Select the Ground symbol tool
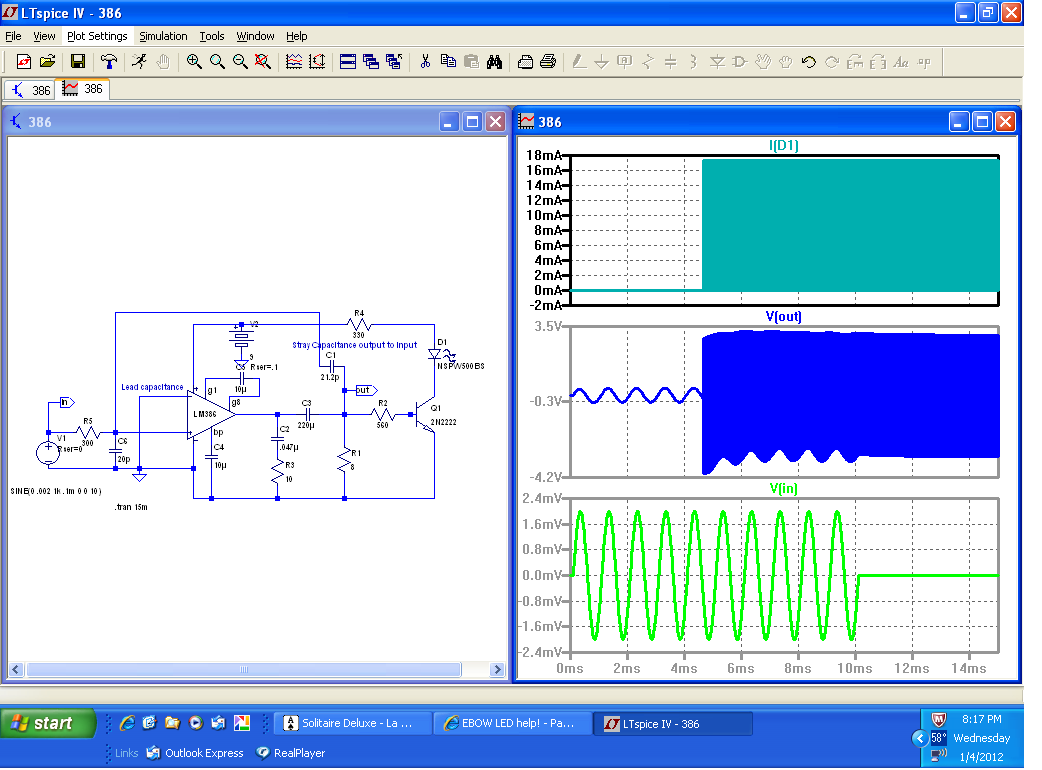The width and height of the screenshot is (1042, 770). [601, 62]
